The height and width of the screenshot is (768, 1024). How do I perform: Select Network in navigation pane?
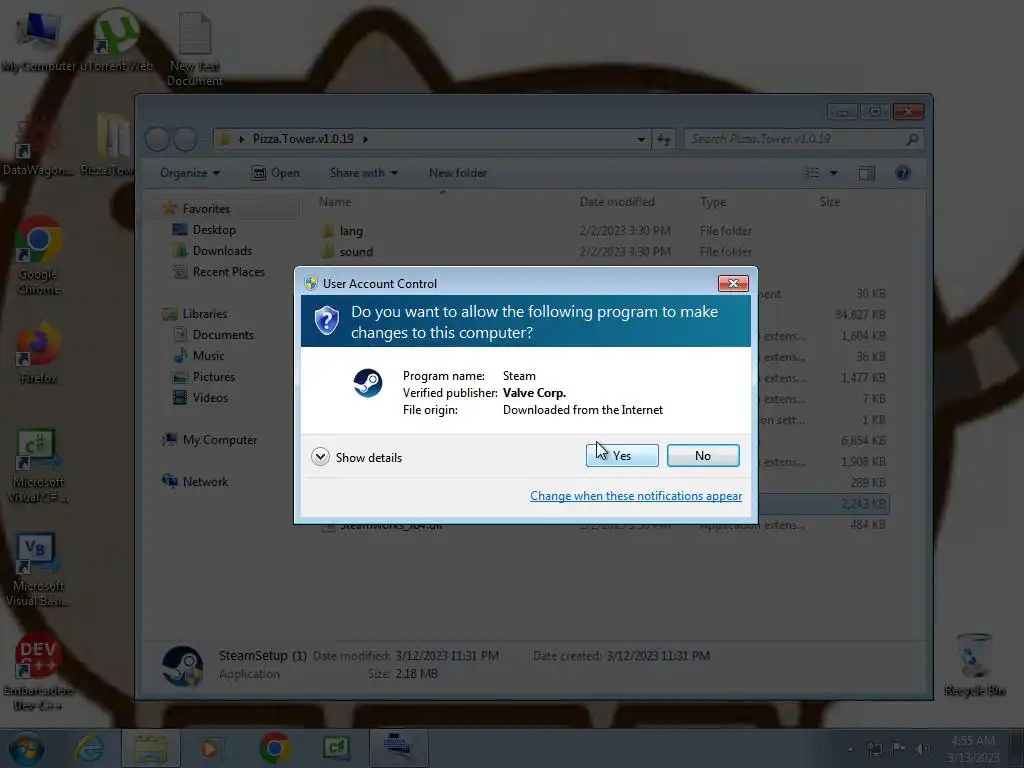click(205, 481)
